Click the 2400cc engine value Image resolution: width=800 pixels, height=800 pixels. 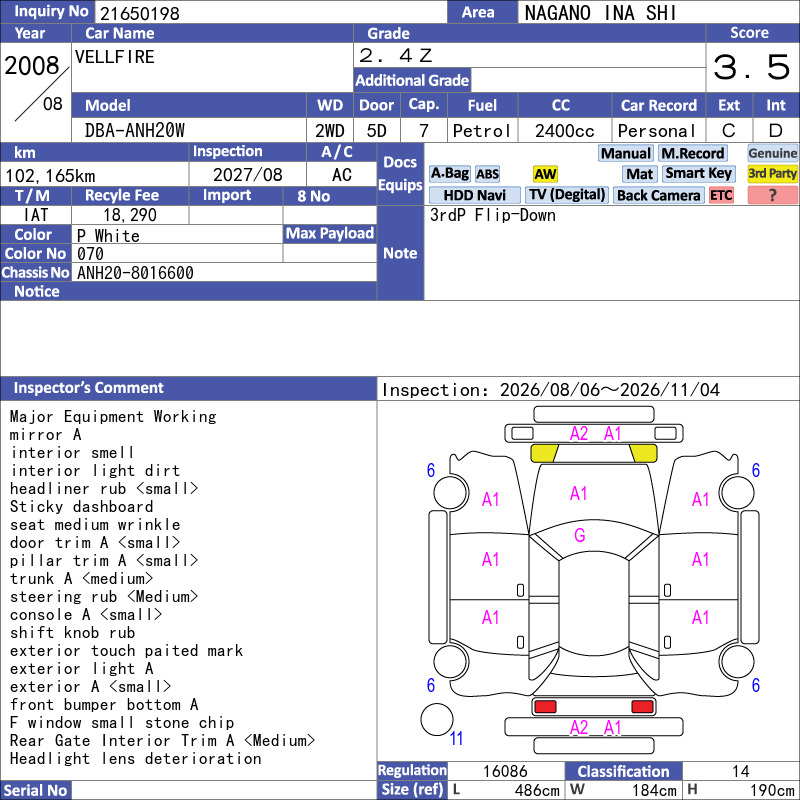click(564, 131)
